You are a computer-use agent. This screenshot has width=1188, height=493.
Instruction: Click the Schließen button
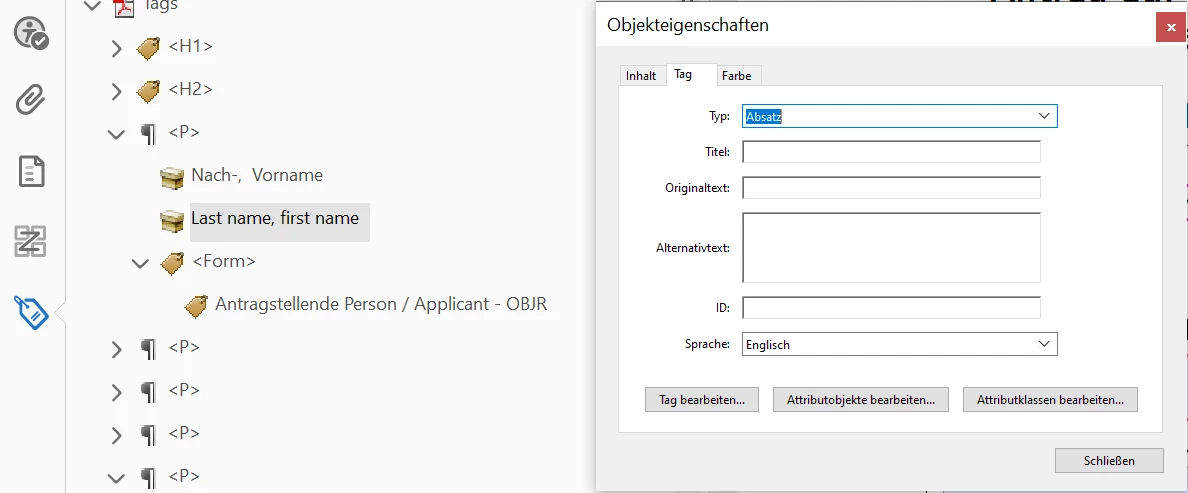tap(1109, 460)
